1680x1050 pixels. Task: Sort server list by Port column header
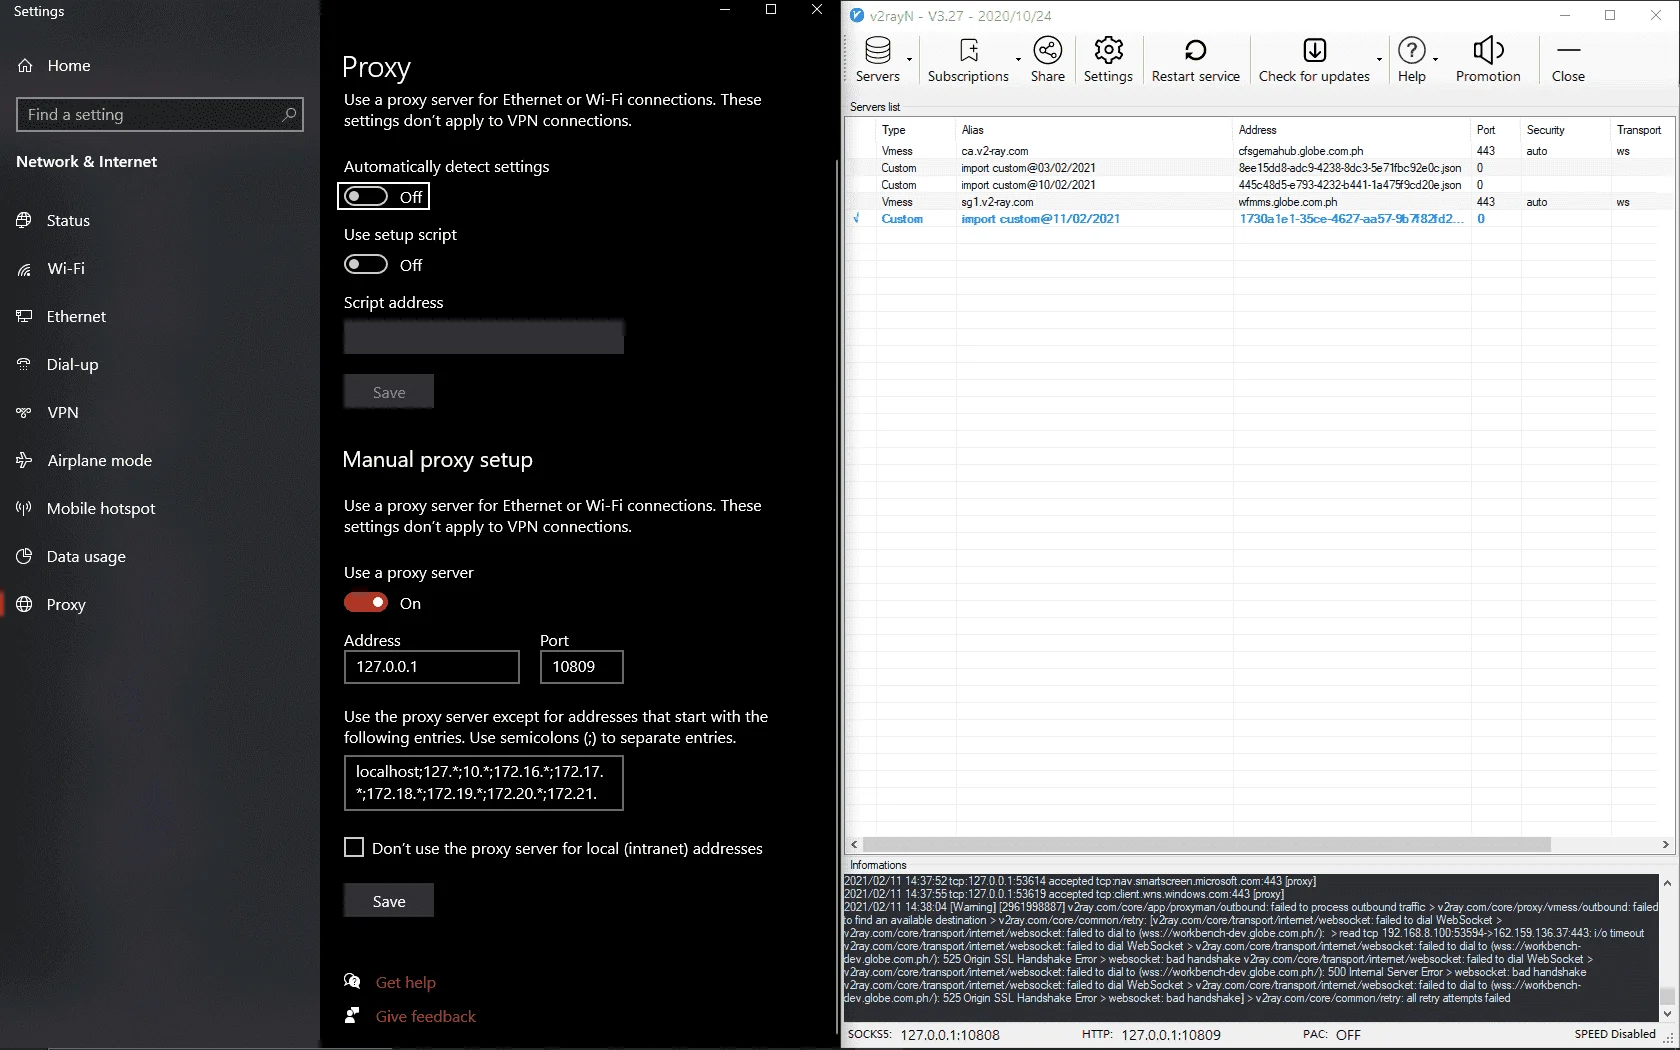[1495, 130]
